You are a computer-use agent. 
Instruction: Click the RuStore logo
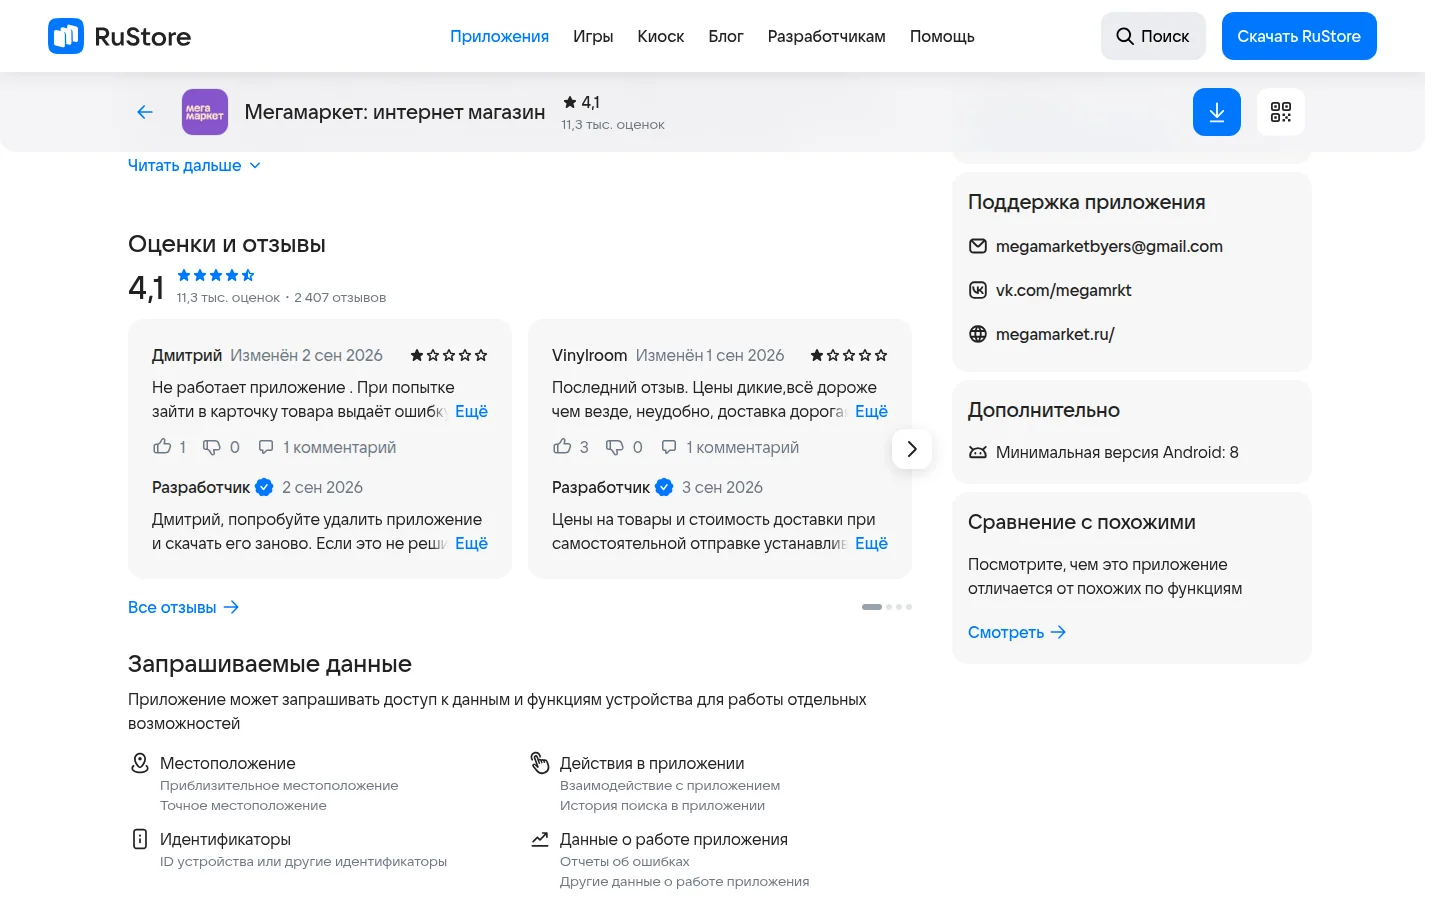coord(119,36)
